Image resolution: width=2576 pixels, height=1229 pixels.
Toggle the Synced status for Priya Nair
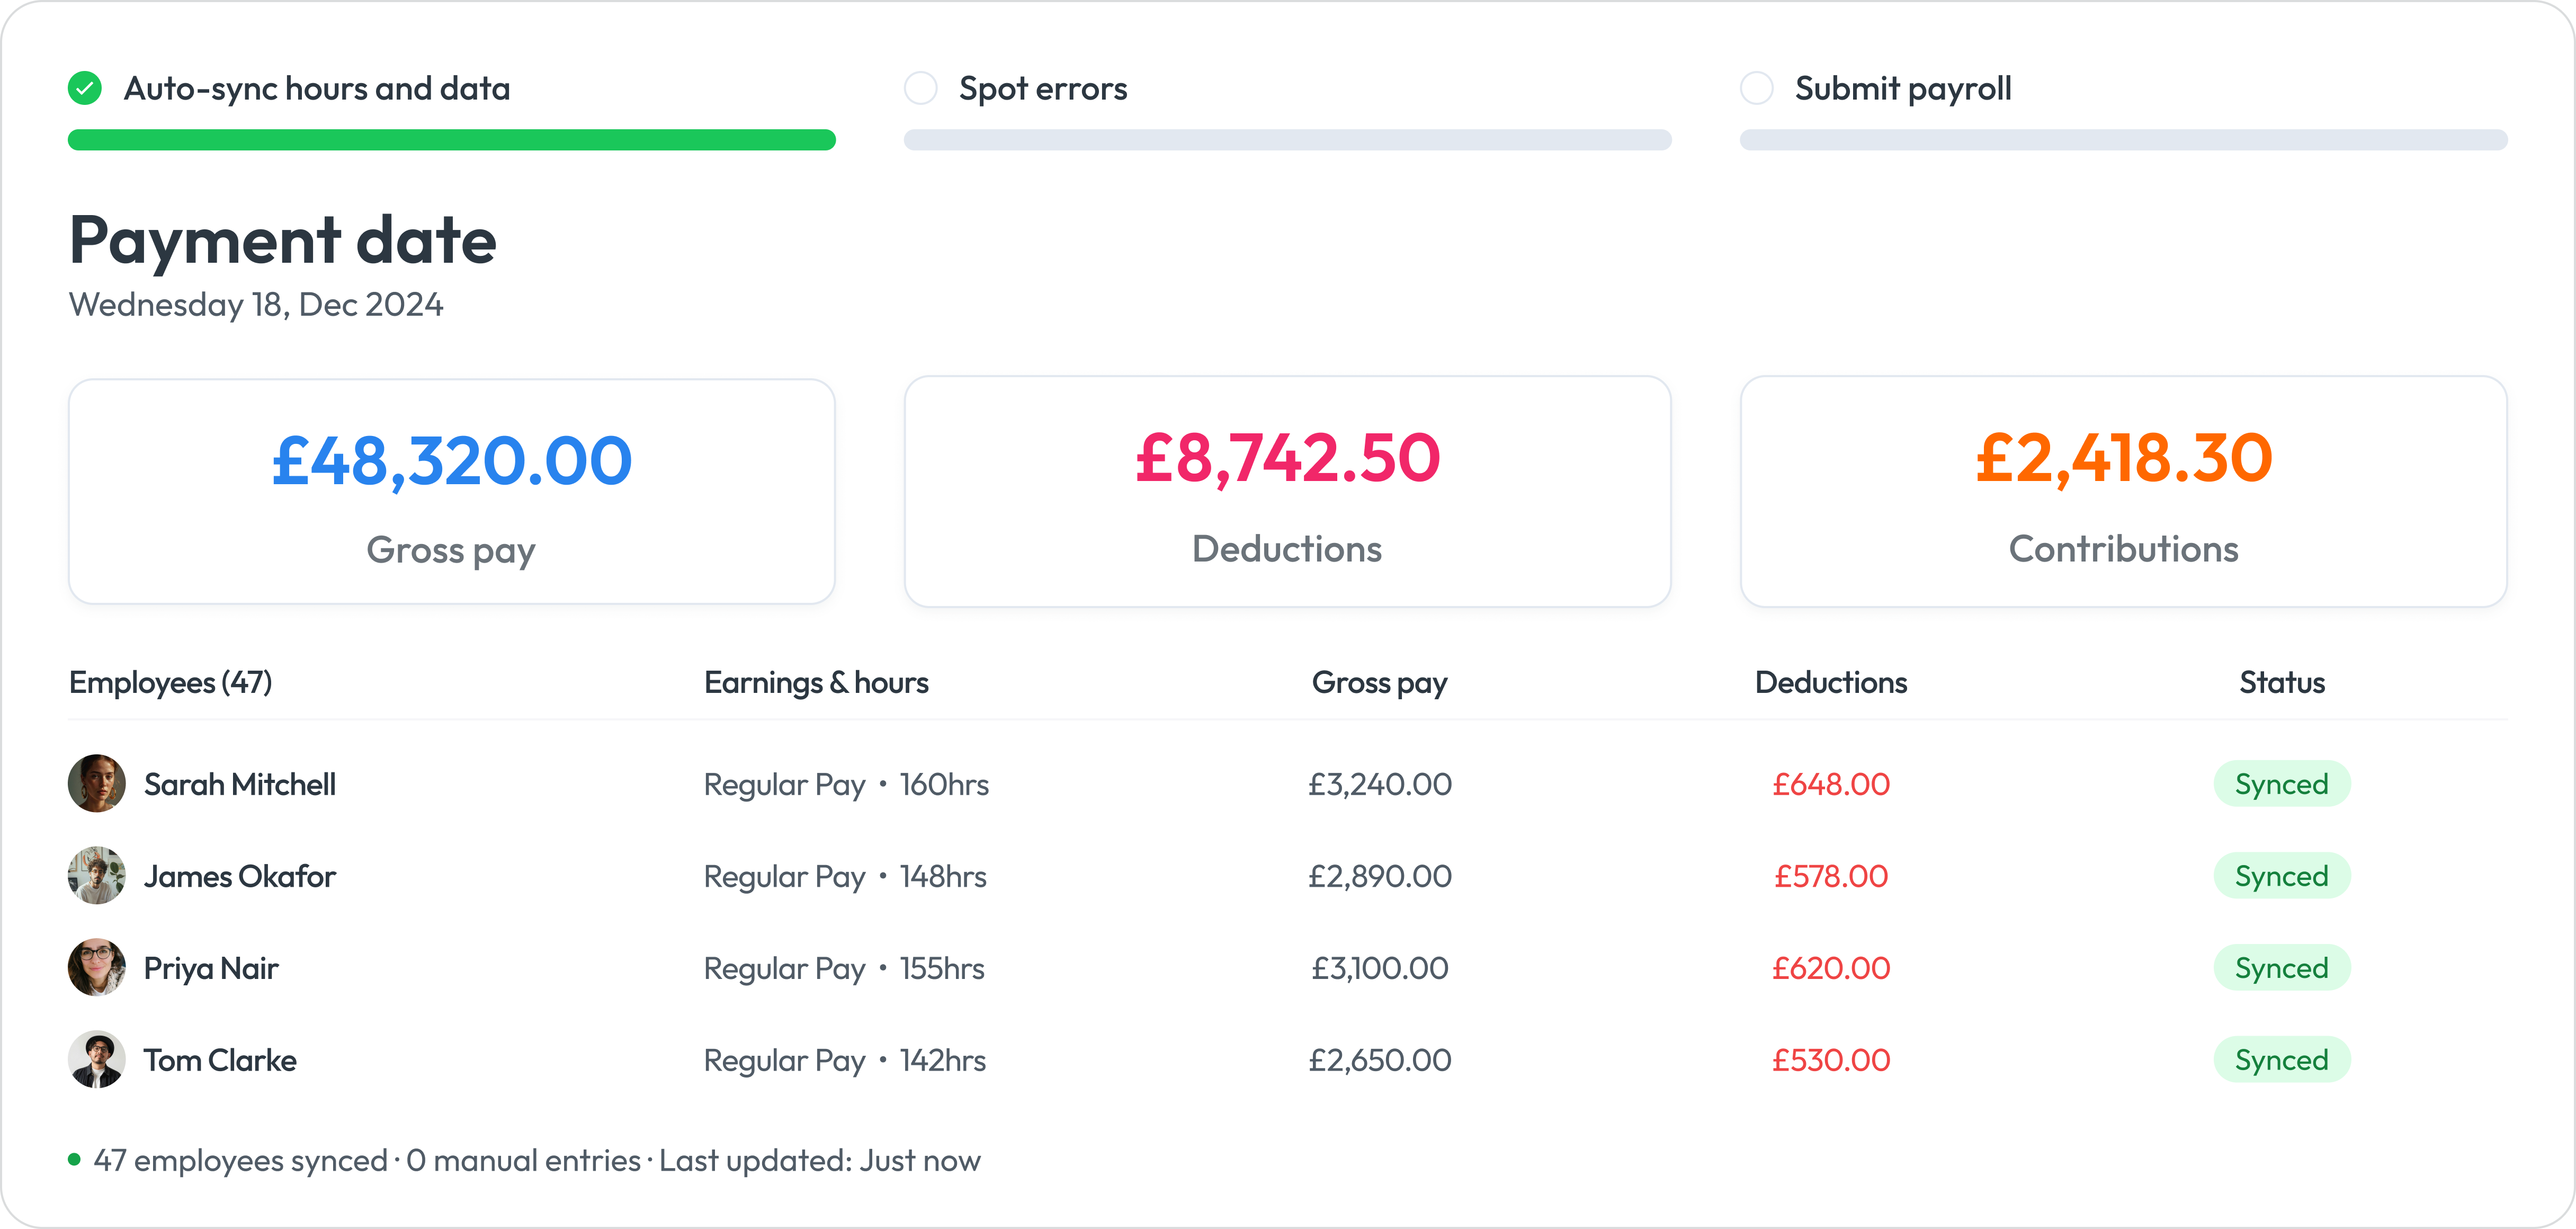click(x=2282, y=967)
